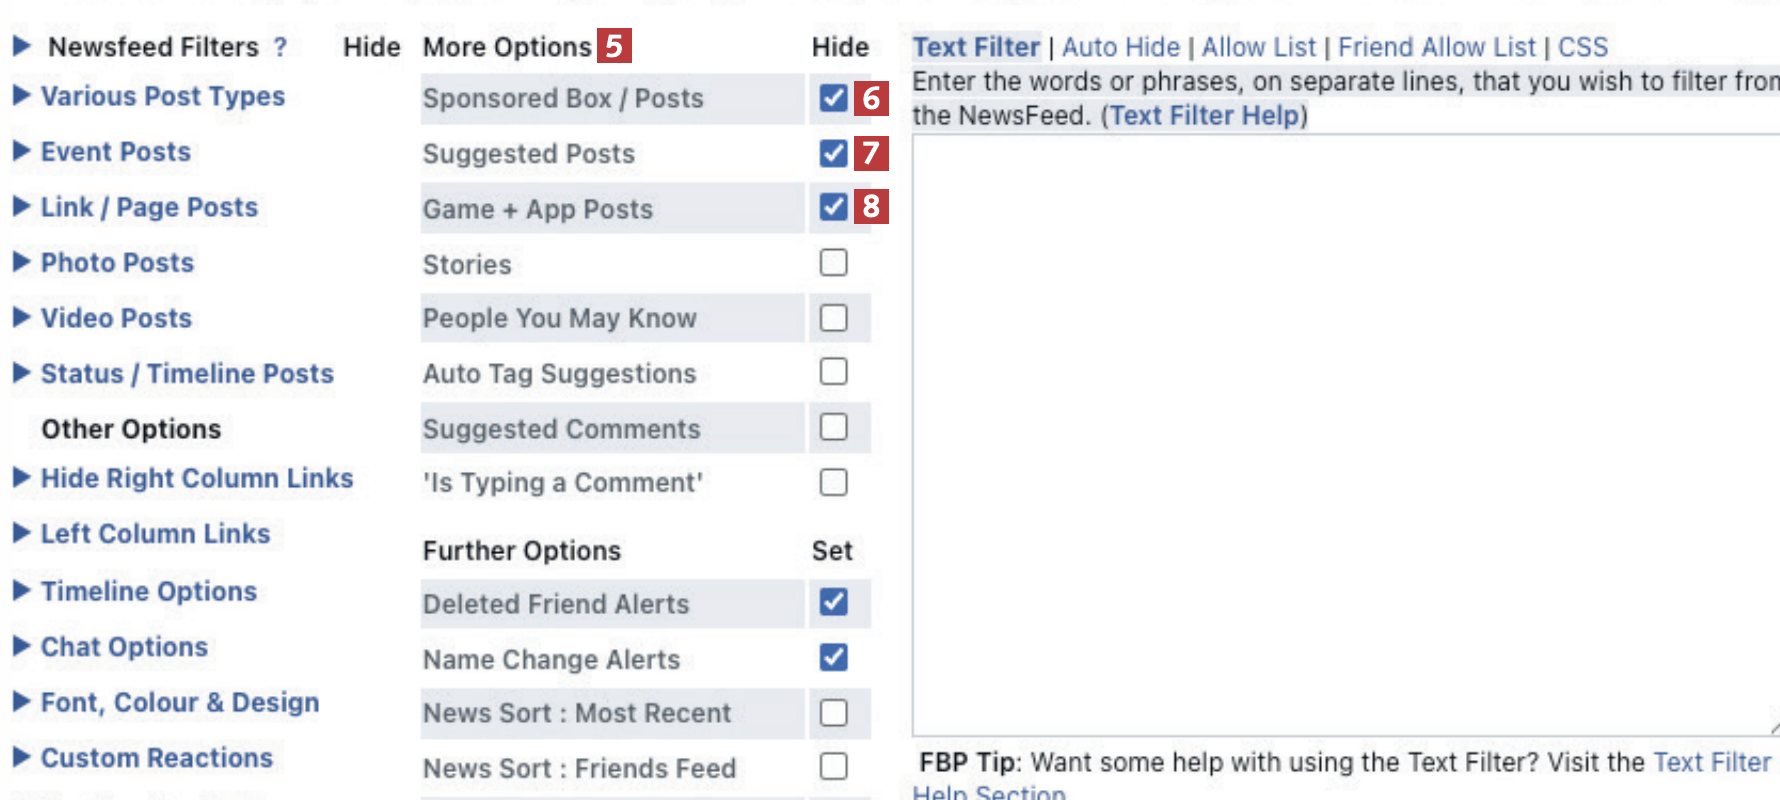The height and width of the screenshot is (800, 1780).
Task: Open the CSS tab link
Action: point(1582,47)
